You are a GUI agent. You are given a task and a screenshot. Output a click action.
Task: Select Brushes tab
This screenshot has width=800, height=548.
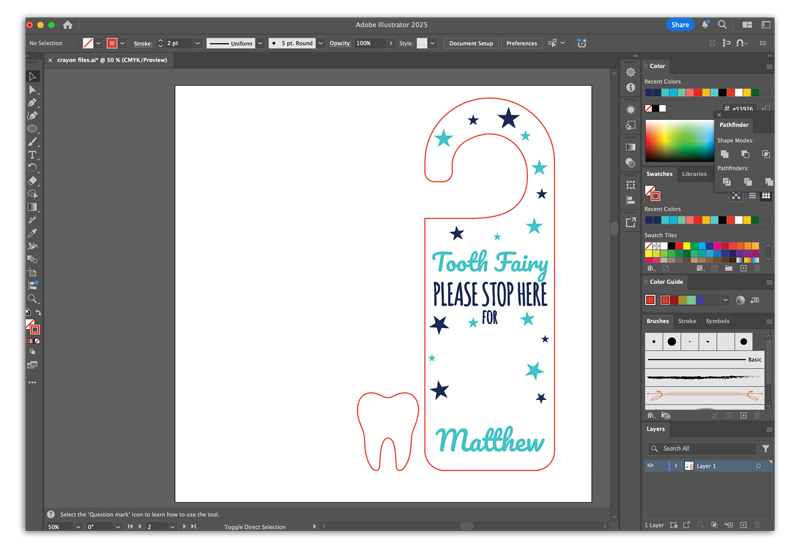point(658,321)
